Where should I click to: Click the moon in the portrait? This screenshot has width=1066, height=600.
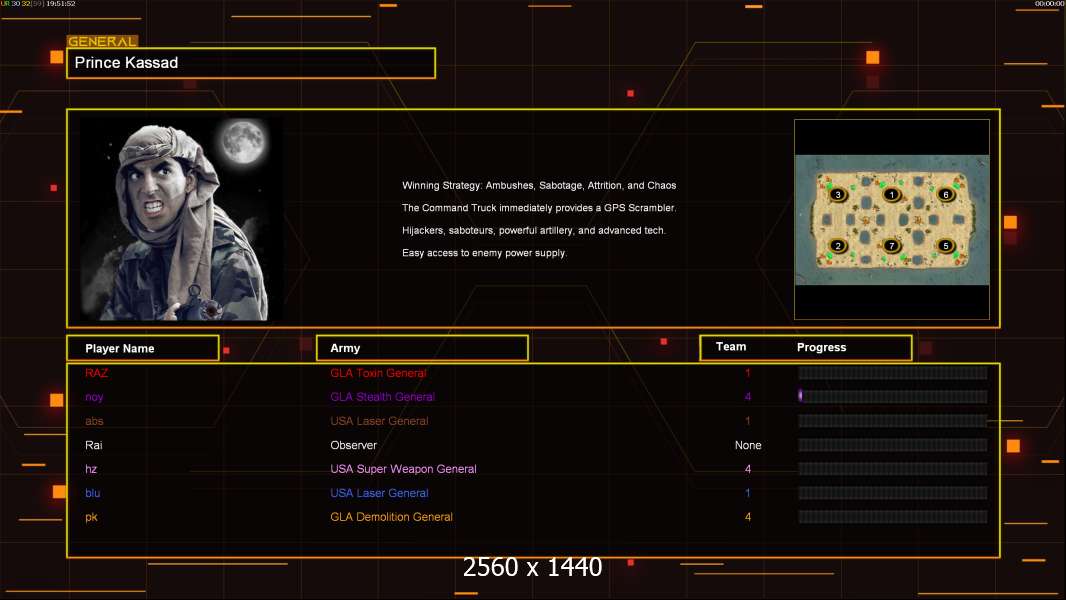243,141
